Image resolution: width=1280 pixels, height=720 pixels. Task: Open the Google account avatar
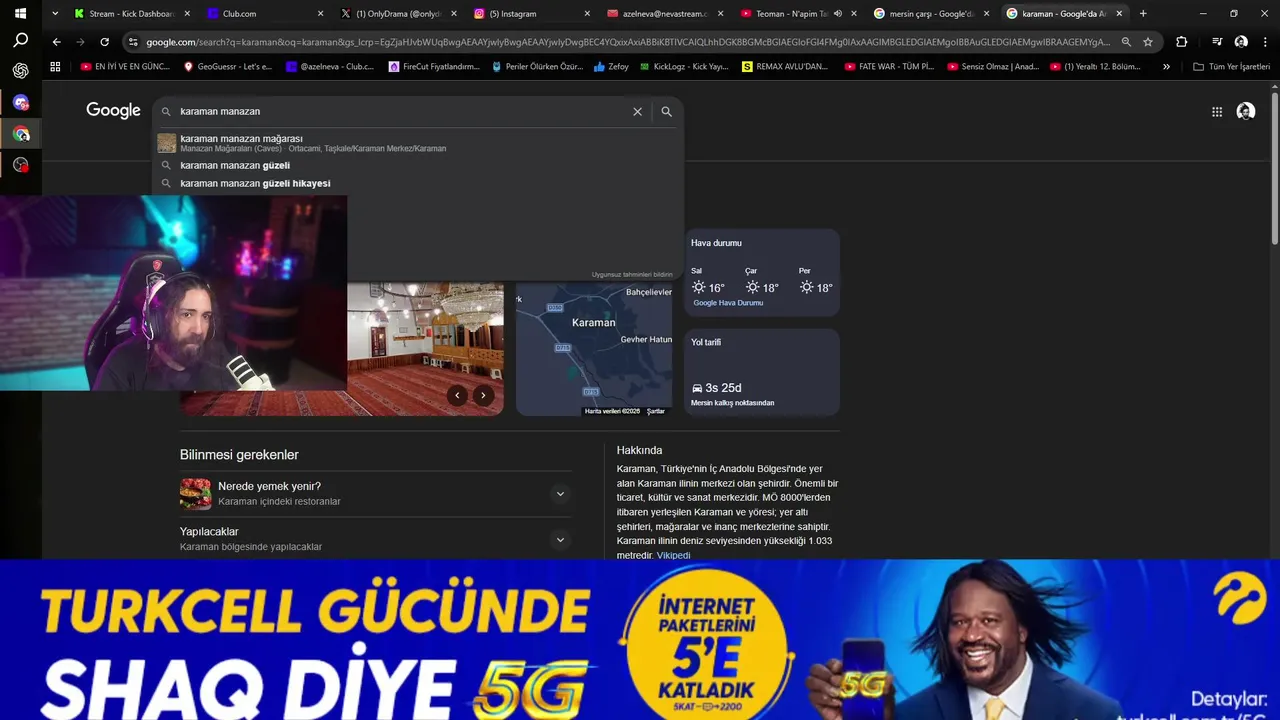(1246, 112)
